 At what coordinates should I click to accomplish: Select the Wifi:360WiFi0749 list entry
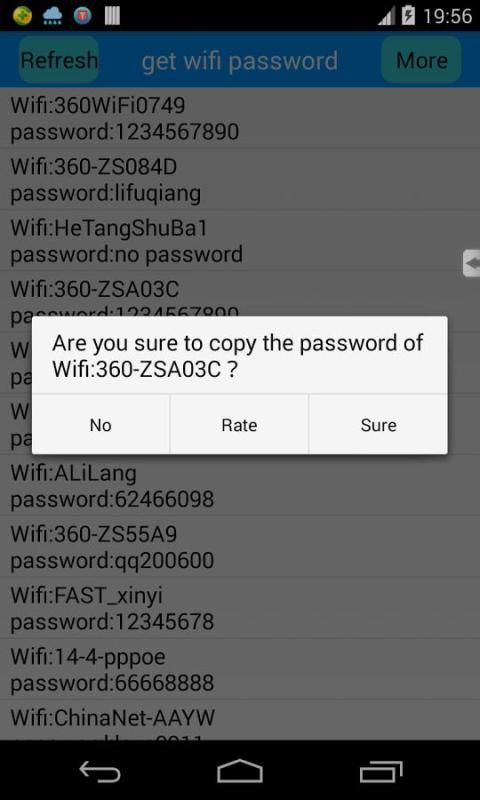point(240,118)
